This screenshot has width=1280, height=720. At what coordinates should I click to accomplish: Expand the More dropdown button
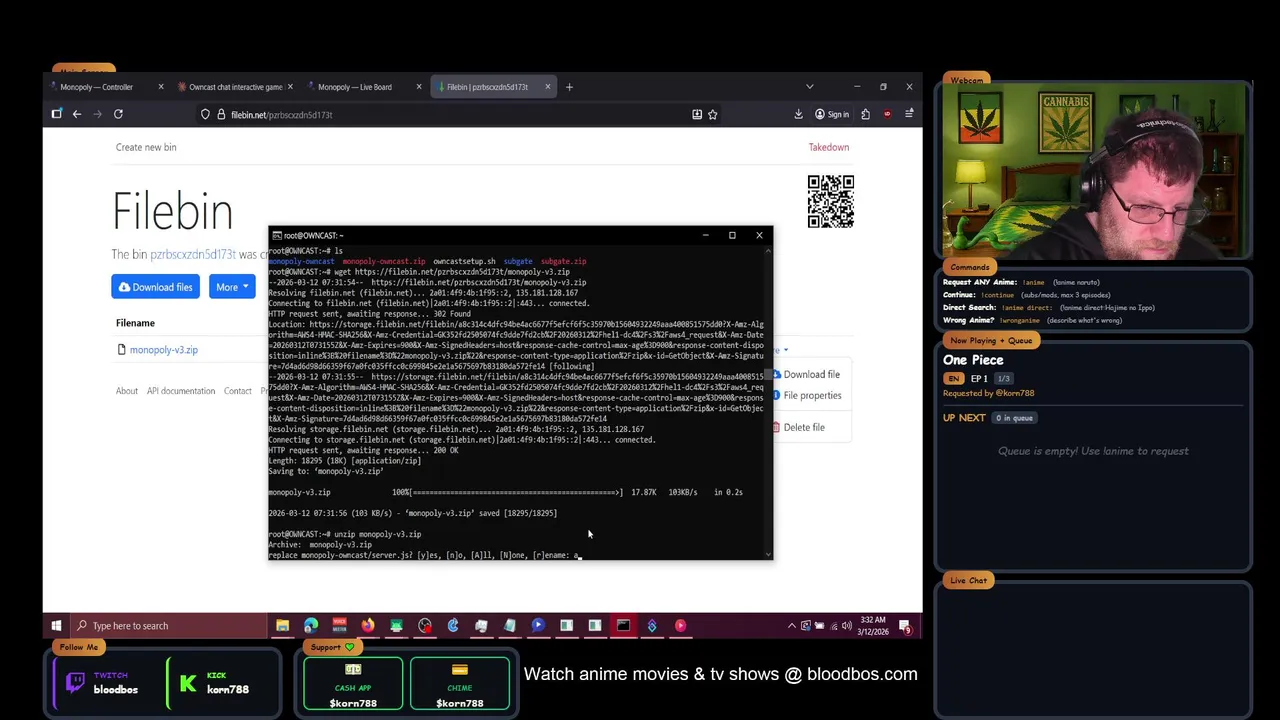pos(232,287)
